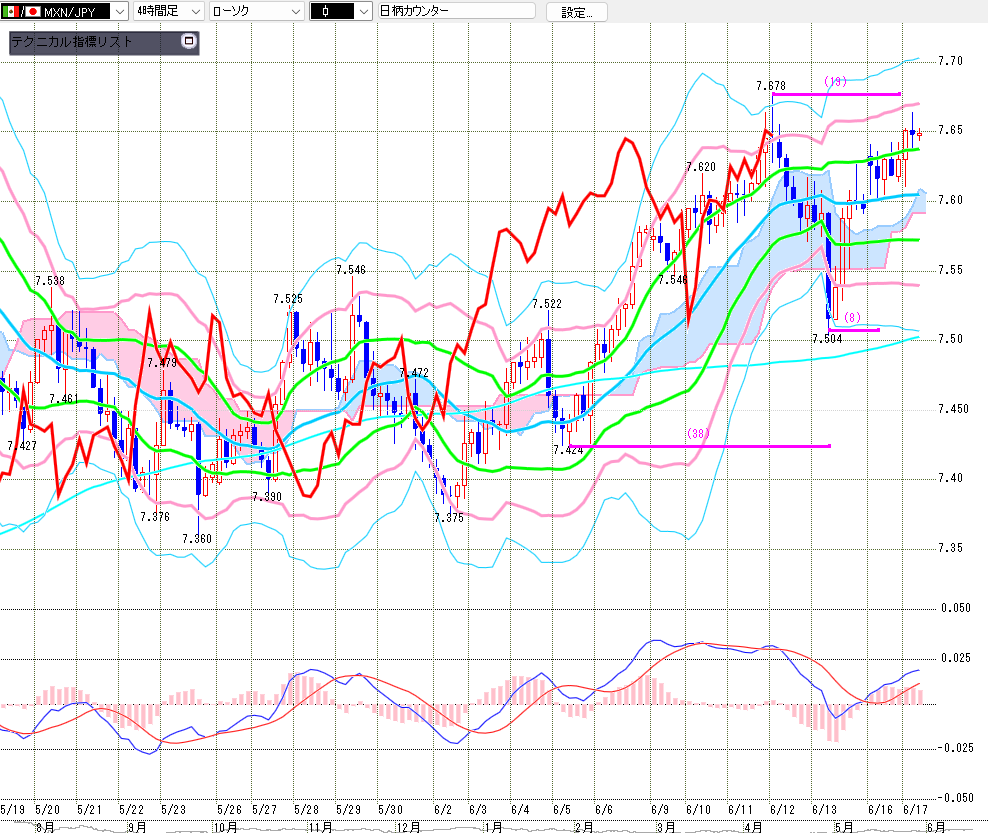
Task: Click the 6/10 date label
Action: pyautogui.click(x=698, y=810)
